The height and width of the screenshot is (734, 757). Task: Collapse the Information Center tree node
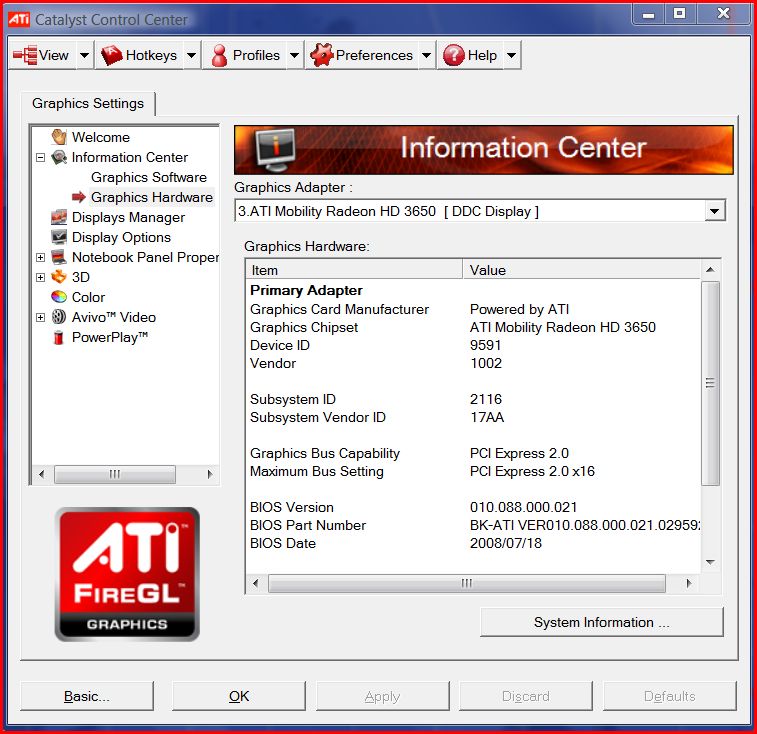coord(41,157)
